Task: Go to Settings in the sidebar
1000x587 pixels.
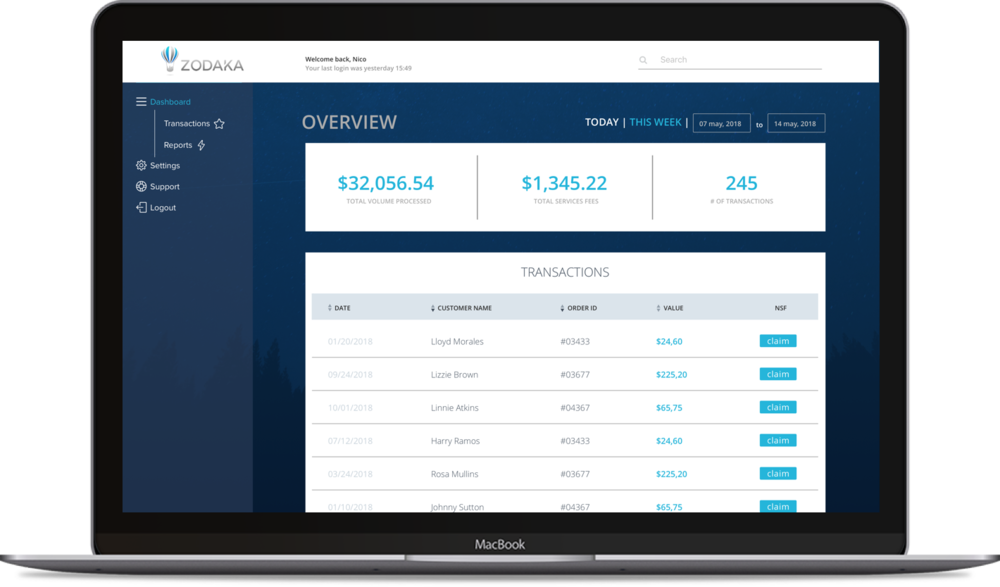Action: point(165,165)
